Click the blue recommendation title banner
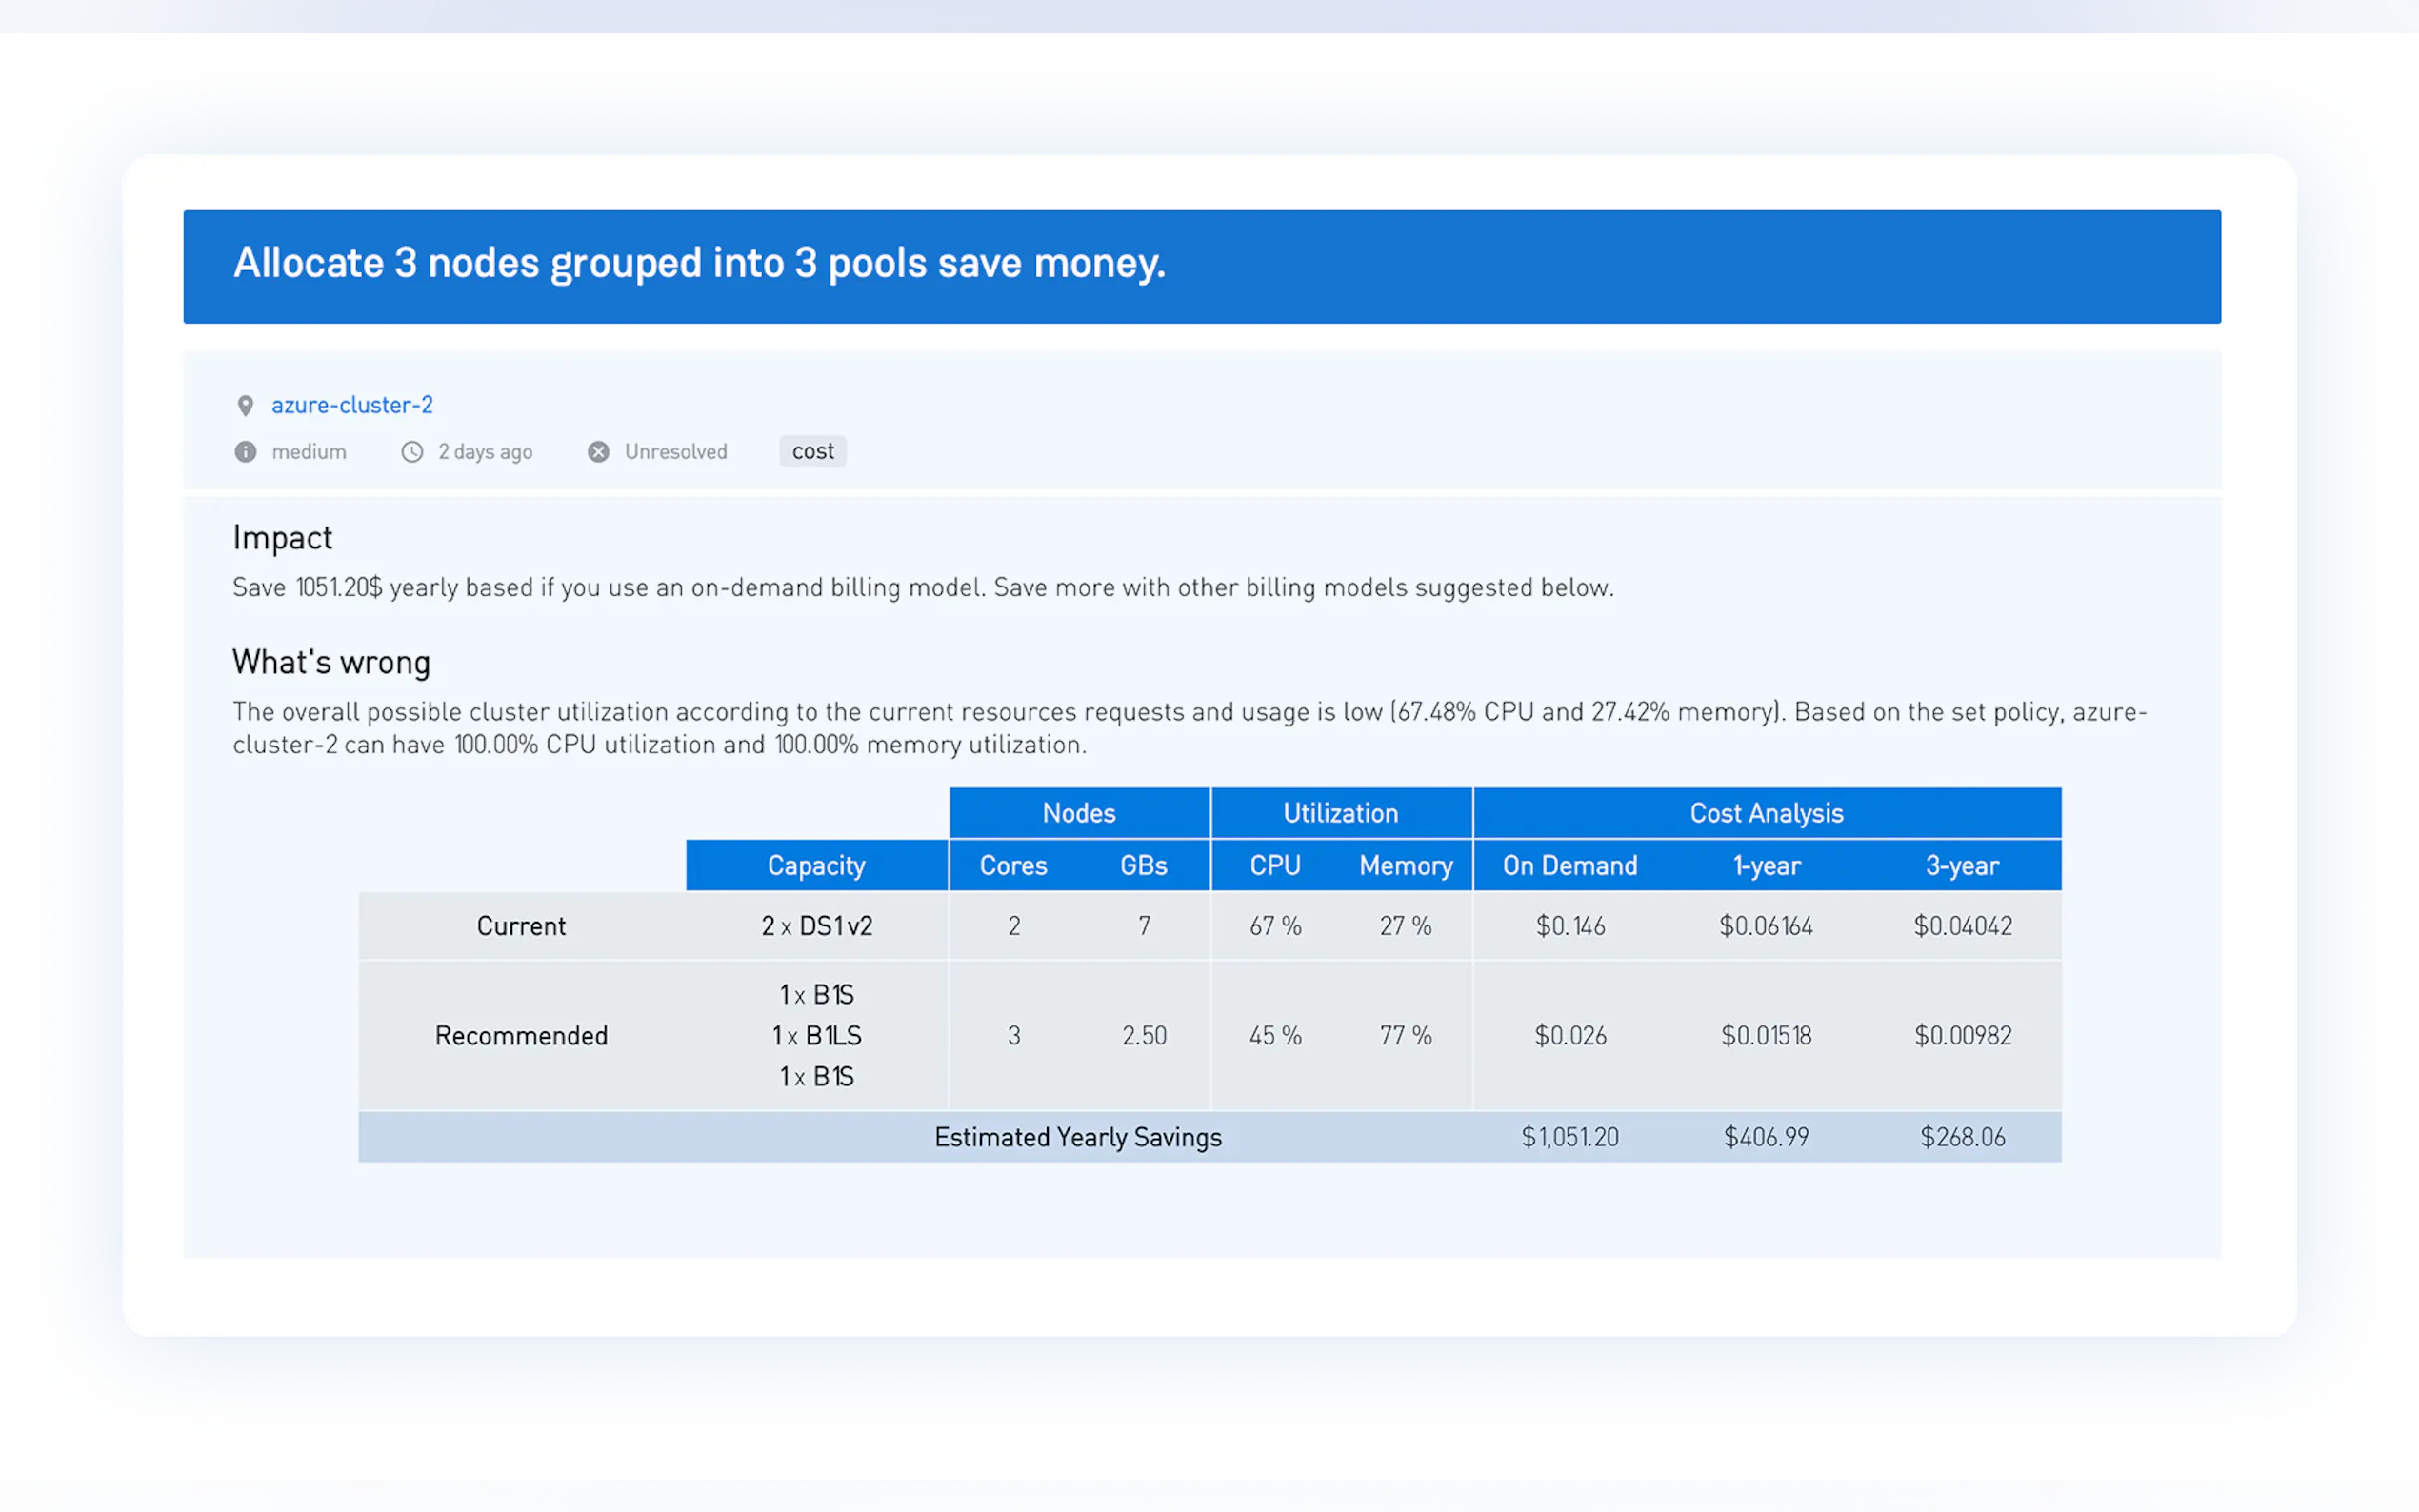 pos(1201,266)
